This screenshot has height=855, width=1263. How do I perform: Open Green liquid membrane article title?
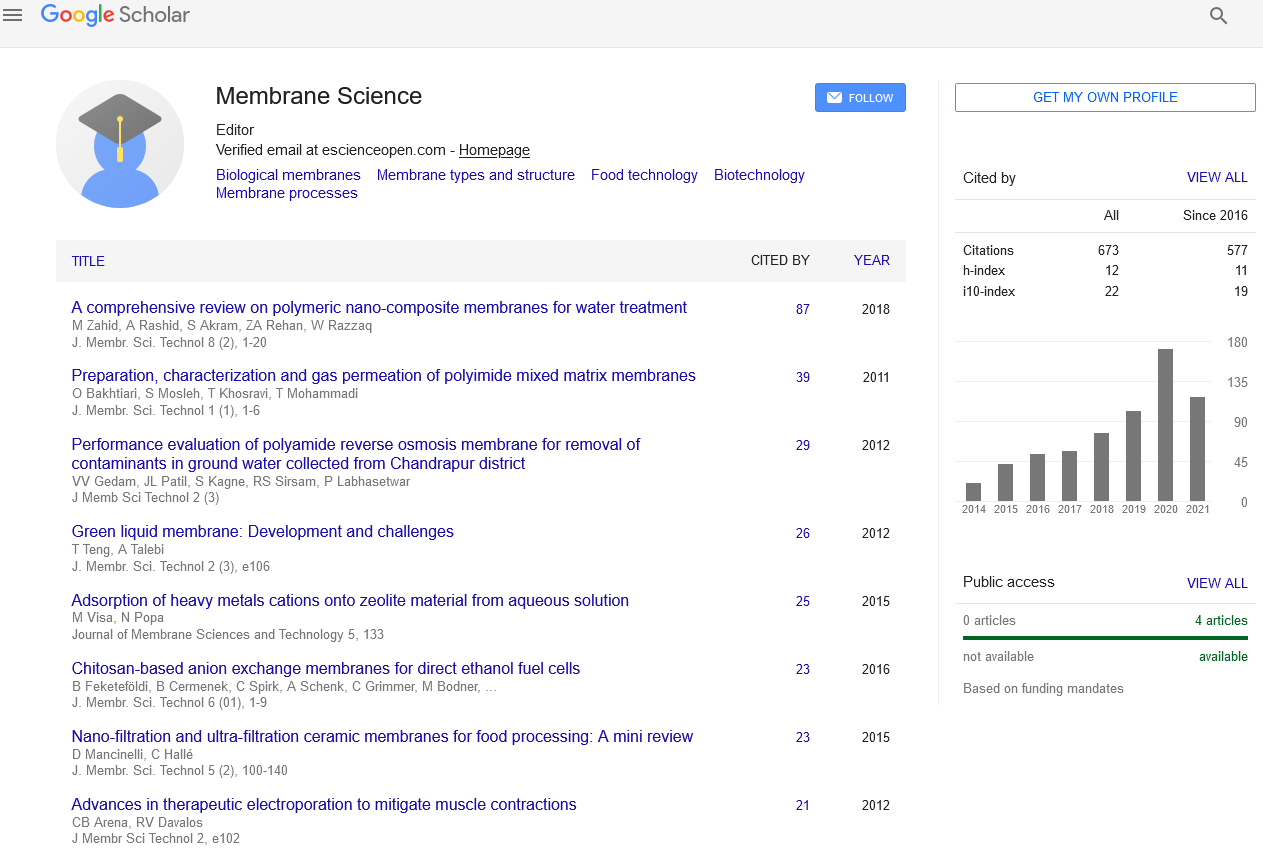pos(262,531)
